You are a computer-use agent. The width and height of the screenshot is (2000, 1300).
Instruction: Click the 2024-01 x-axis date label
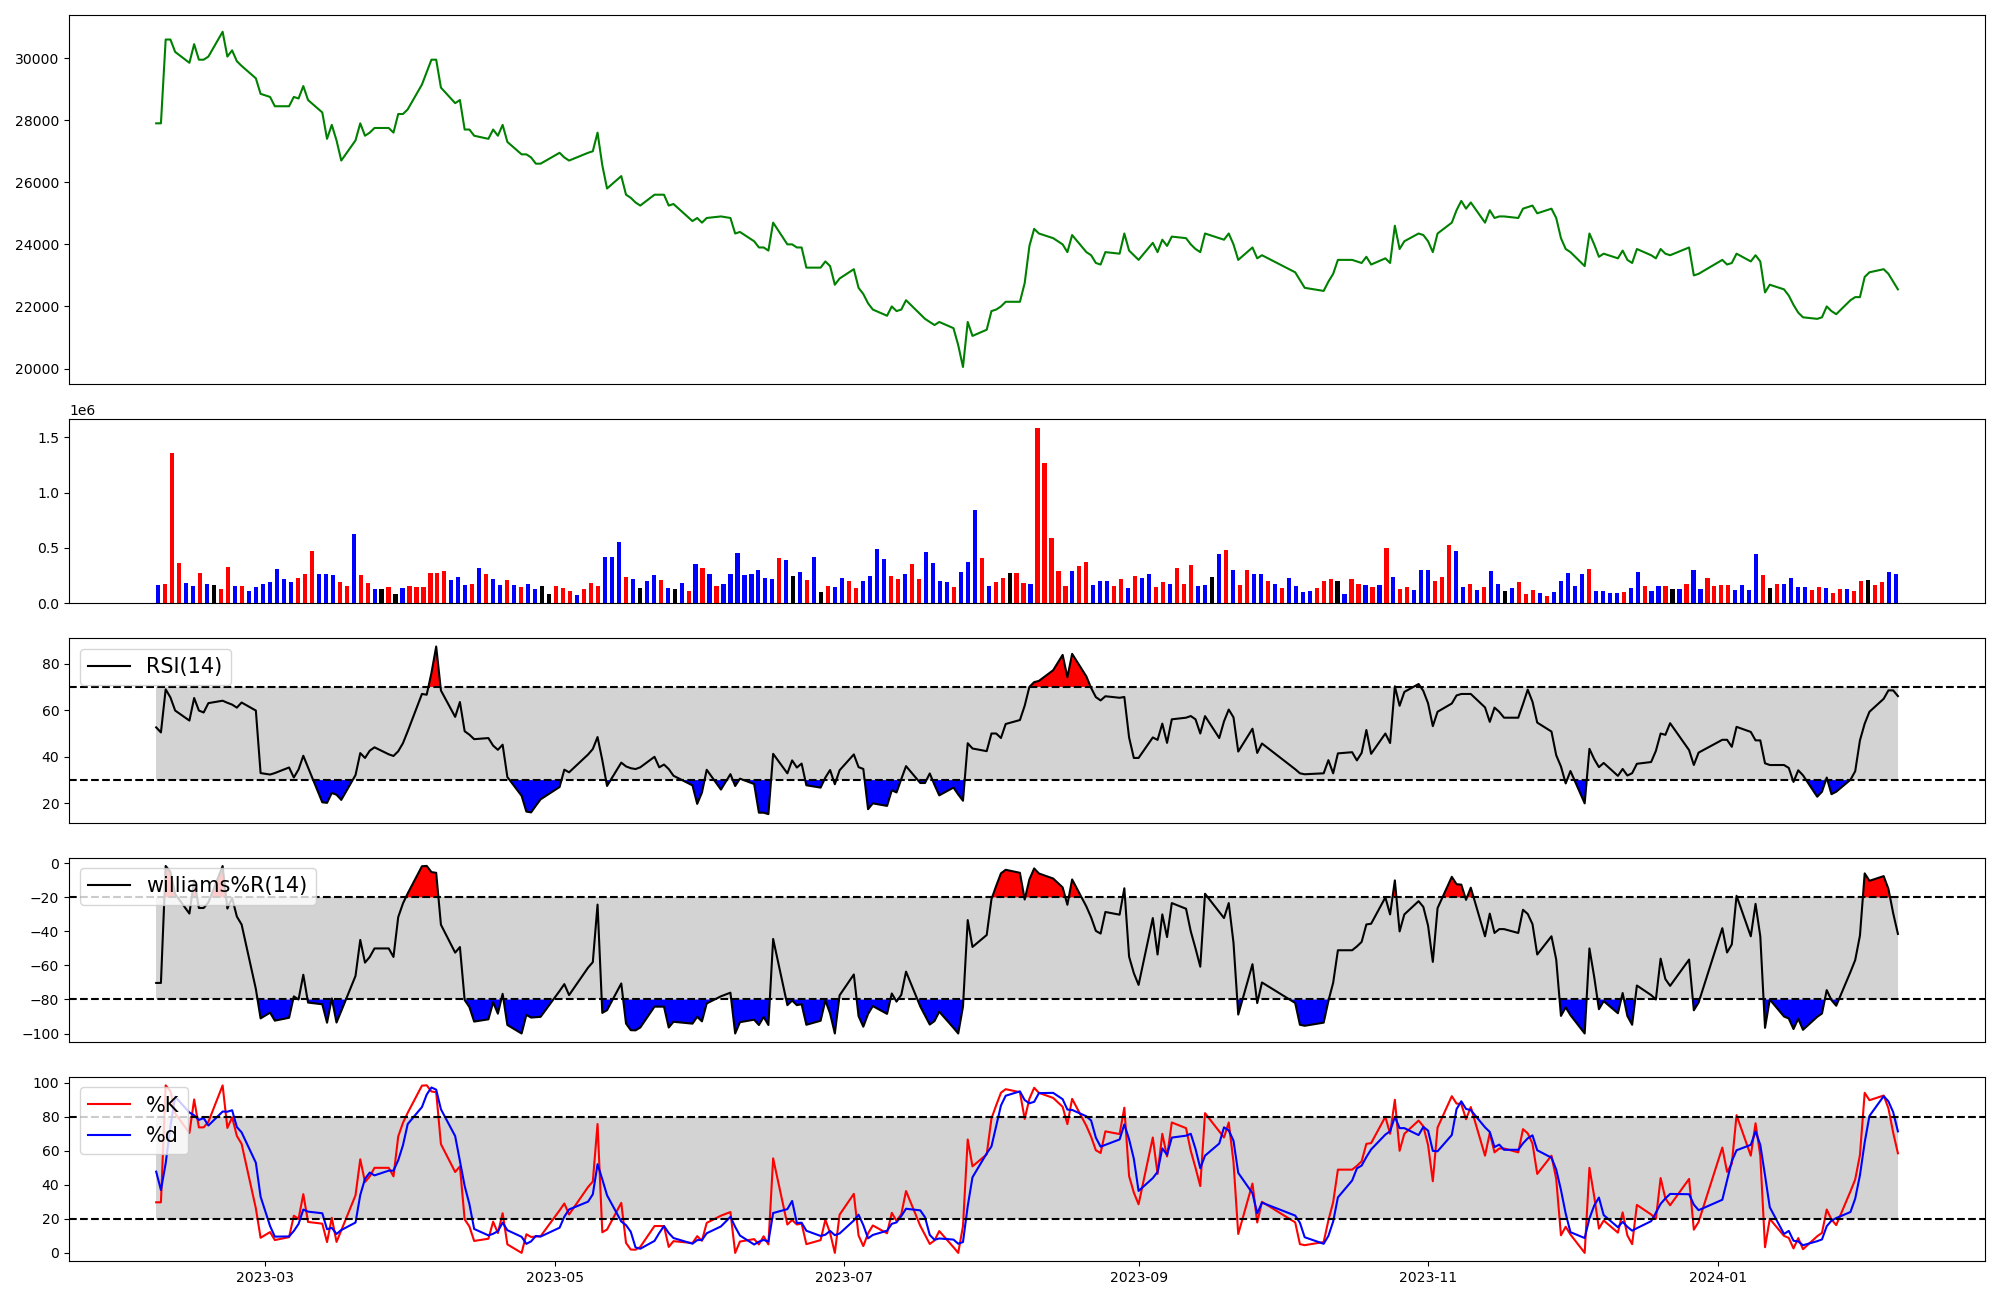[x=1717, y=1277]
